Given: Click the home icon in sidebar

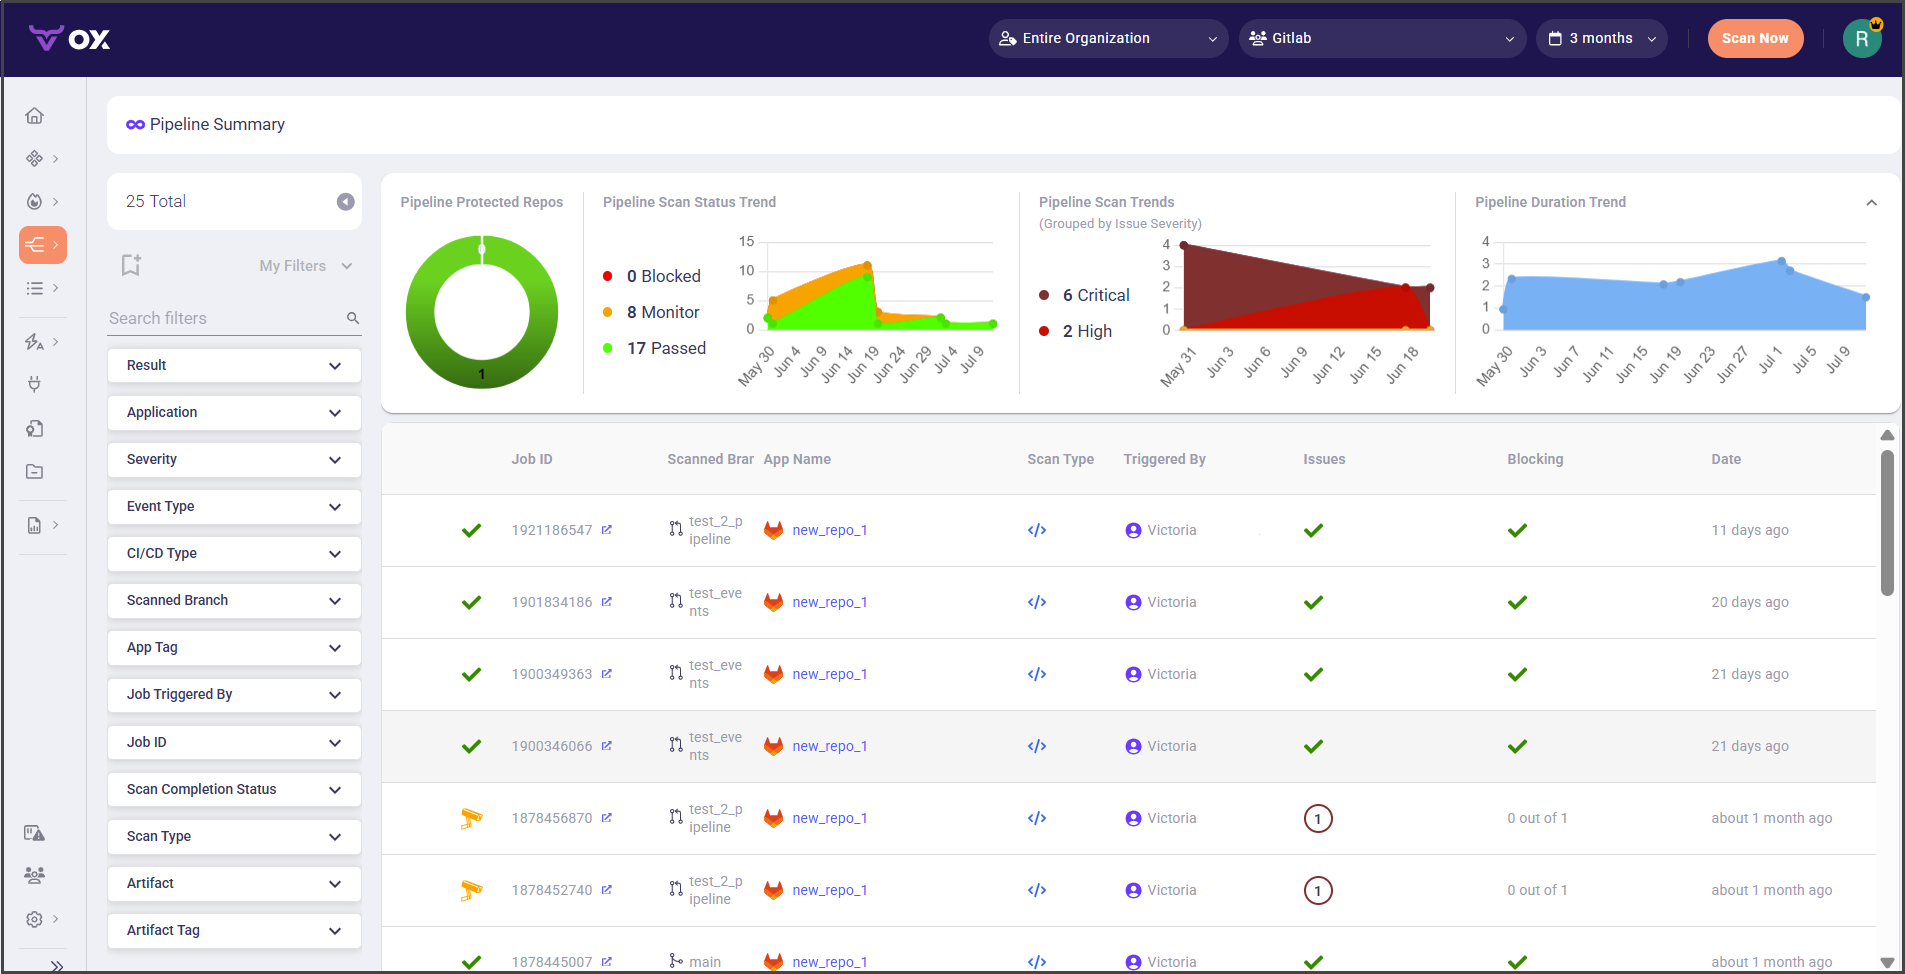Looking at the screenshot, I should click(x=35, y=116).
